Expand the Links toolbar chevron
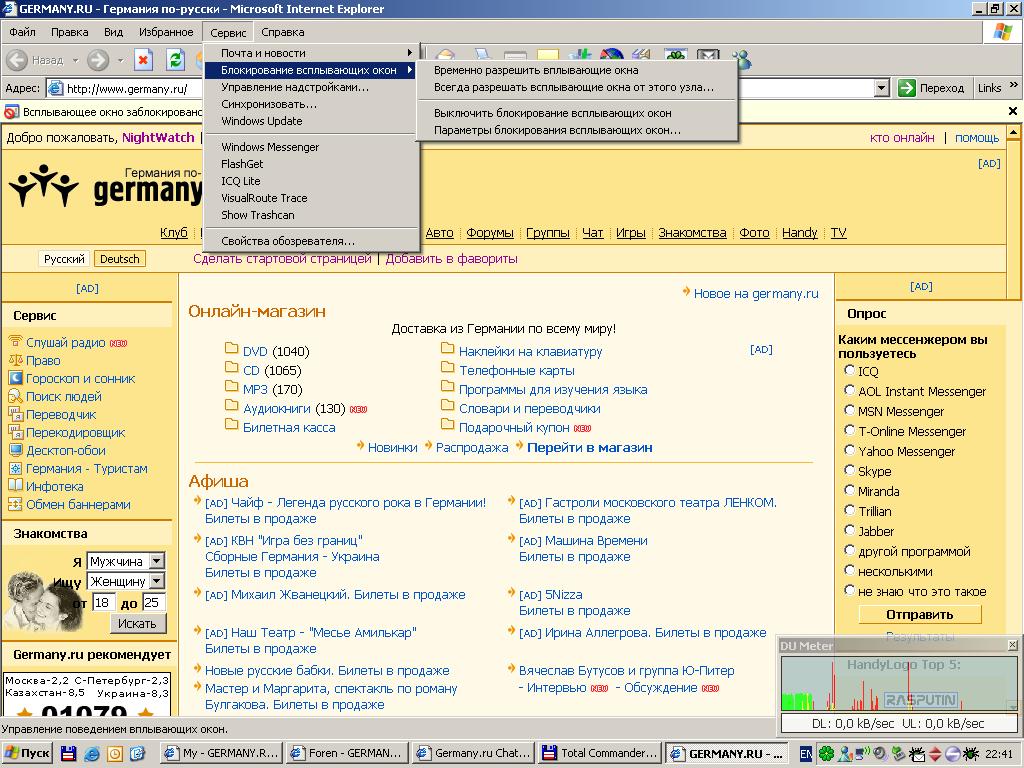 [1014, 85]
